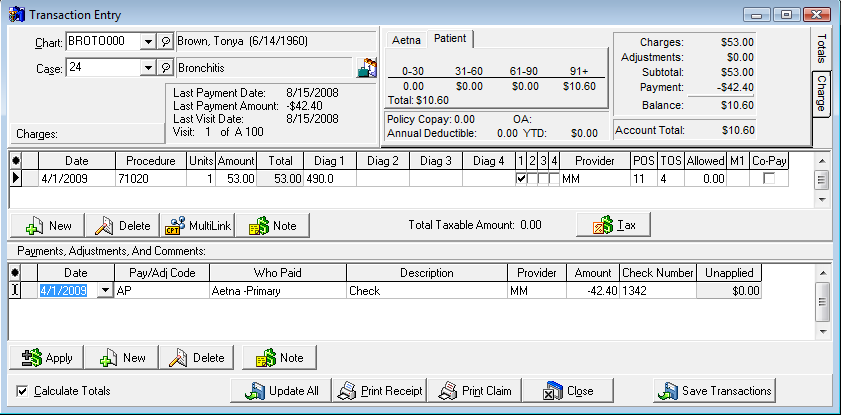Open the MultiLink CPT button

(197, 226)
